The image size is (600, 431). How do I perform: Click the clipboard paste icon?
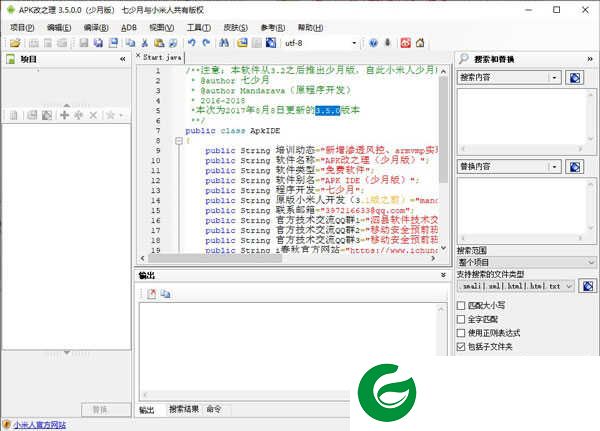click(x=159, y=43)
